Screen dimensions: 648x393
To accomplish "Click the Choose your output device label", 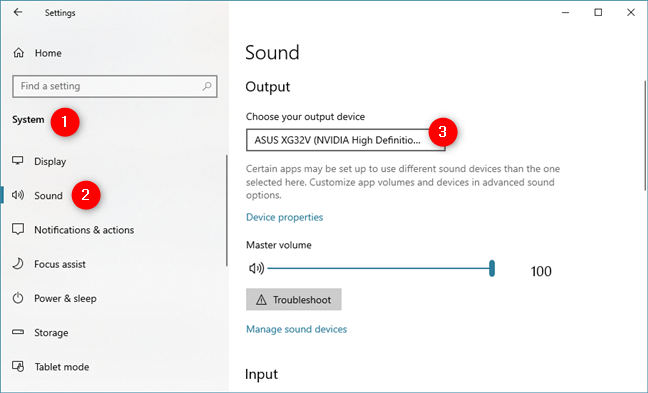I will coord(305,117).
